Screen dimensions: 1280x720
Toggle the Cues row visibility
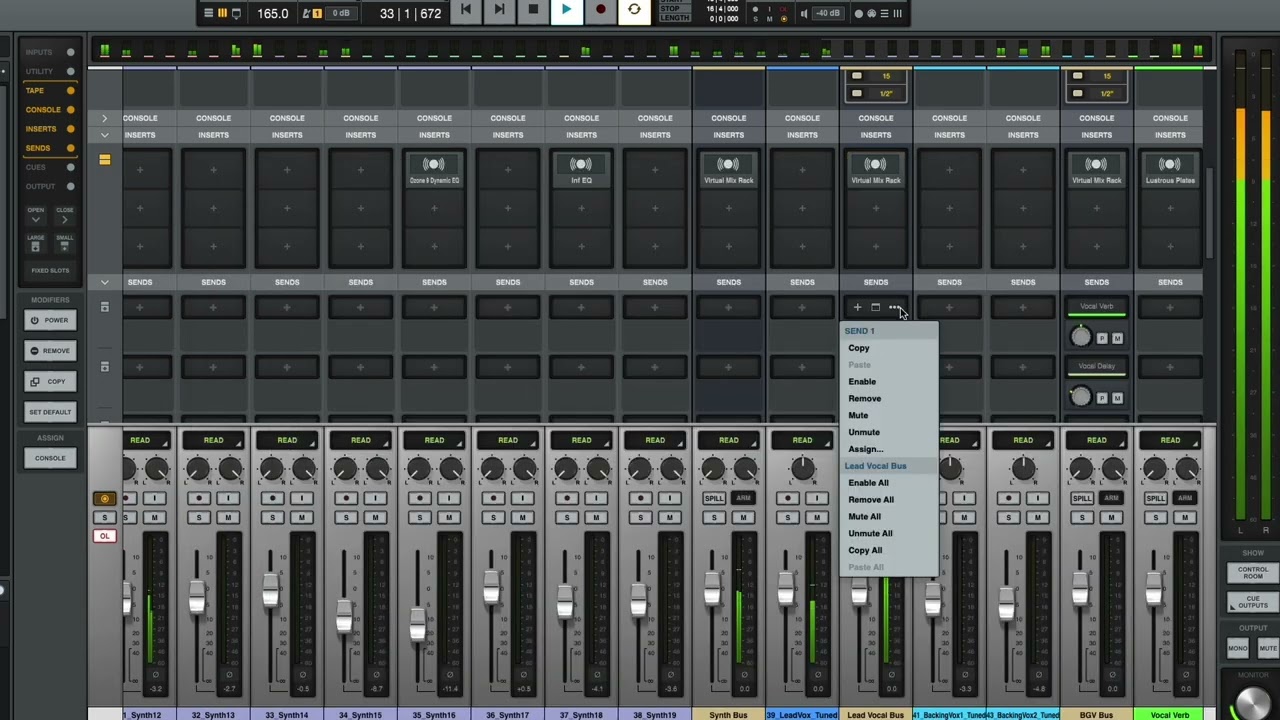[49, 167]
